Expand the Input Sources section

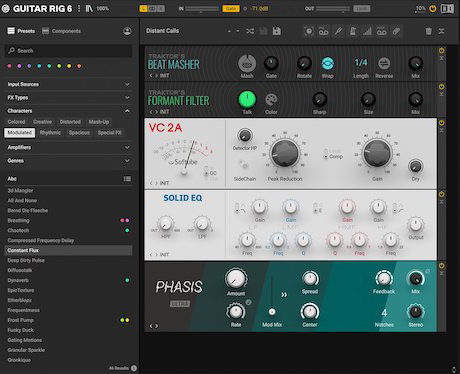coord(68,84)
